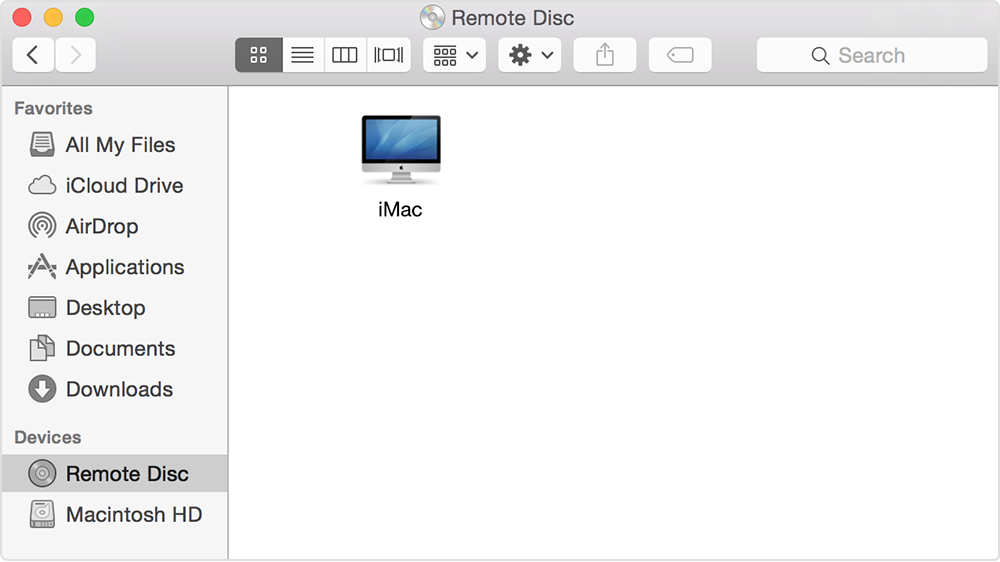Select Macintosh HD under Devices

pyautogui.click(x=115, y=514)
